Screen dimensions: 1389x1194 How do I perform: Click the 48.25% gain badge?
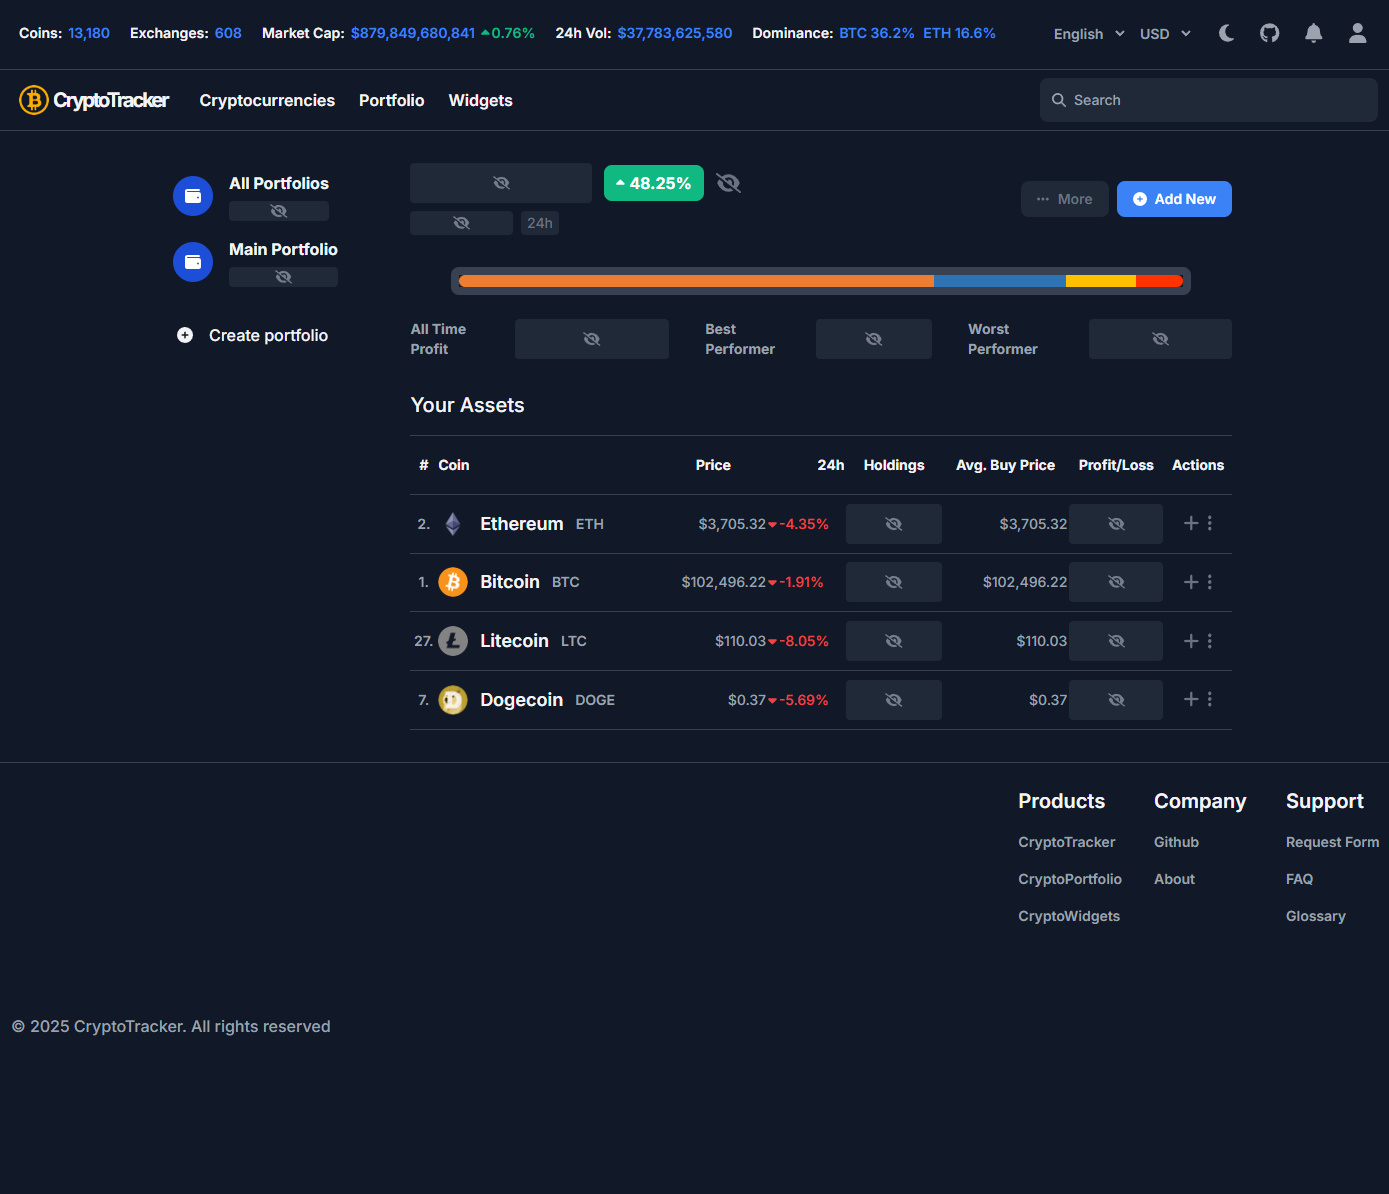tap(654, 183)
